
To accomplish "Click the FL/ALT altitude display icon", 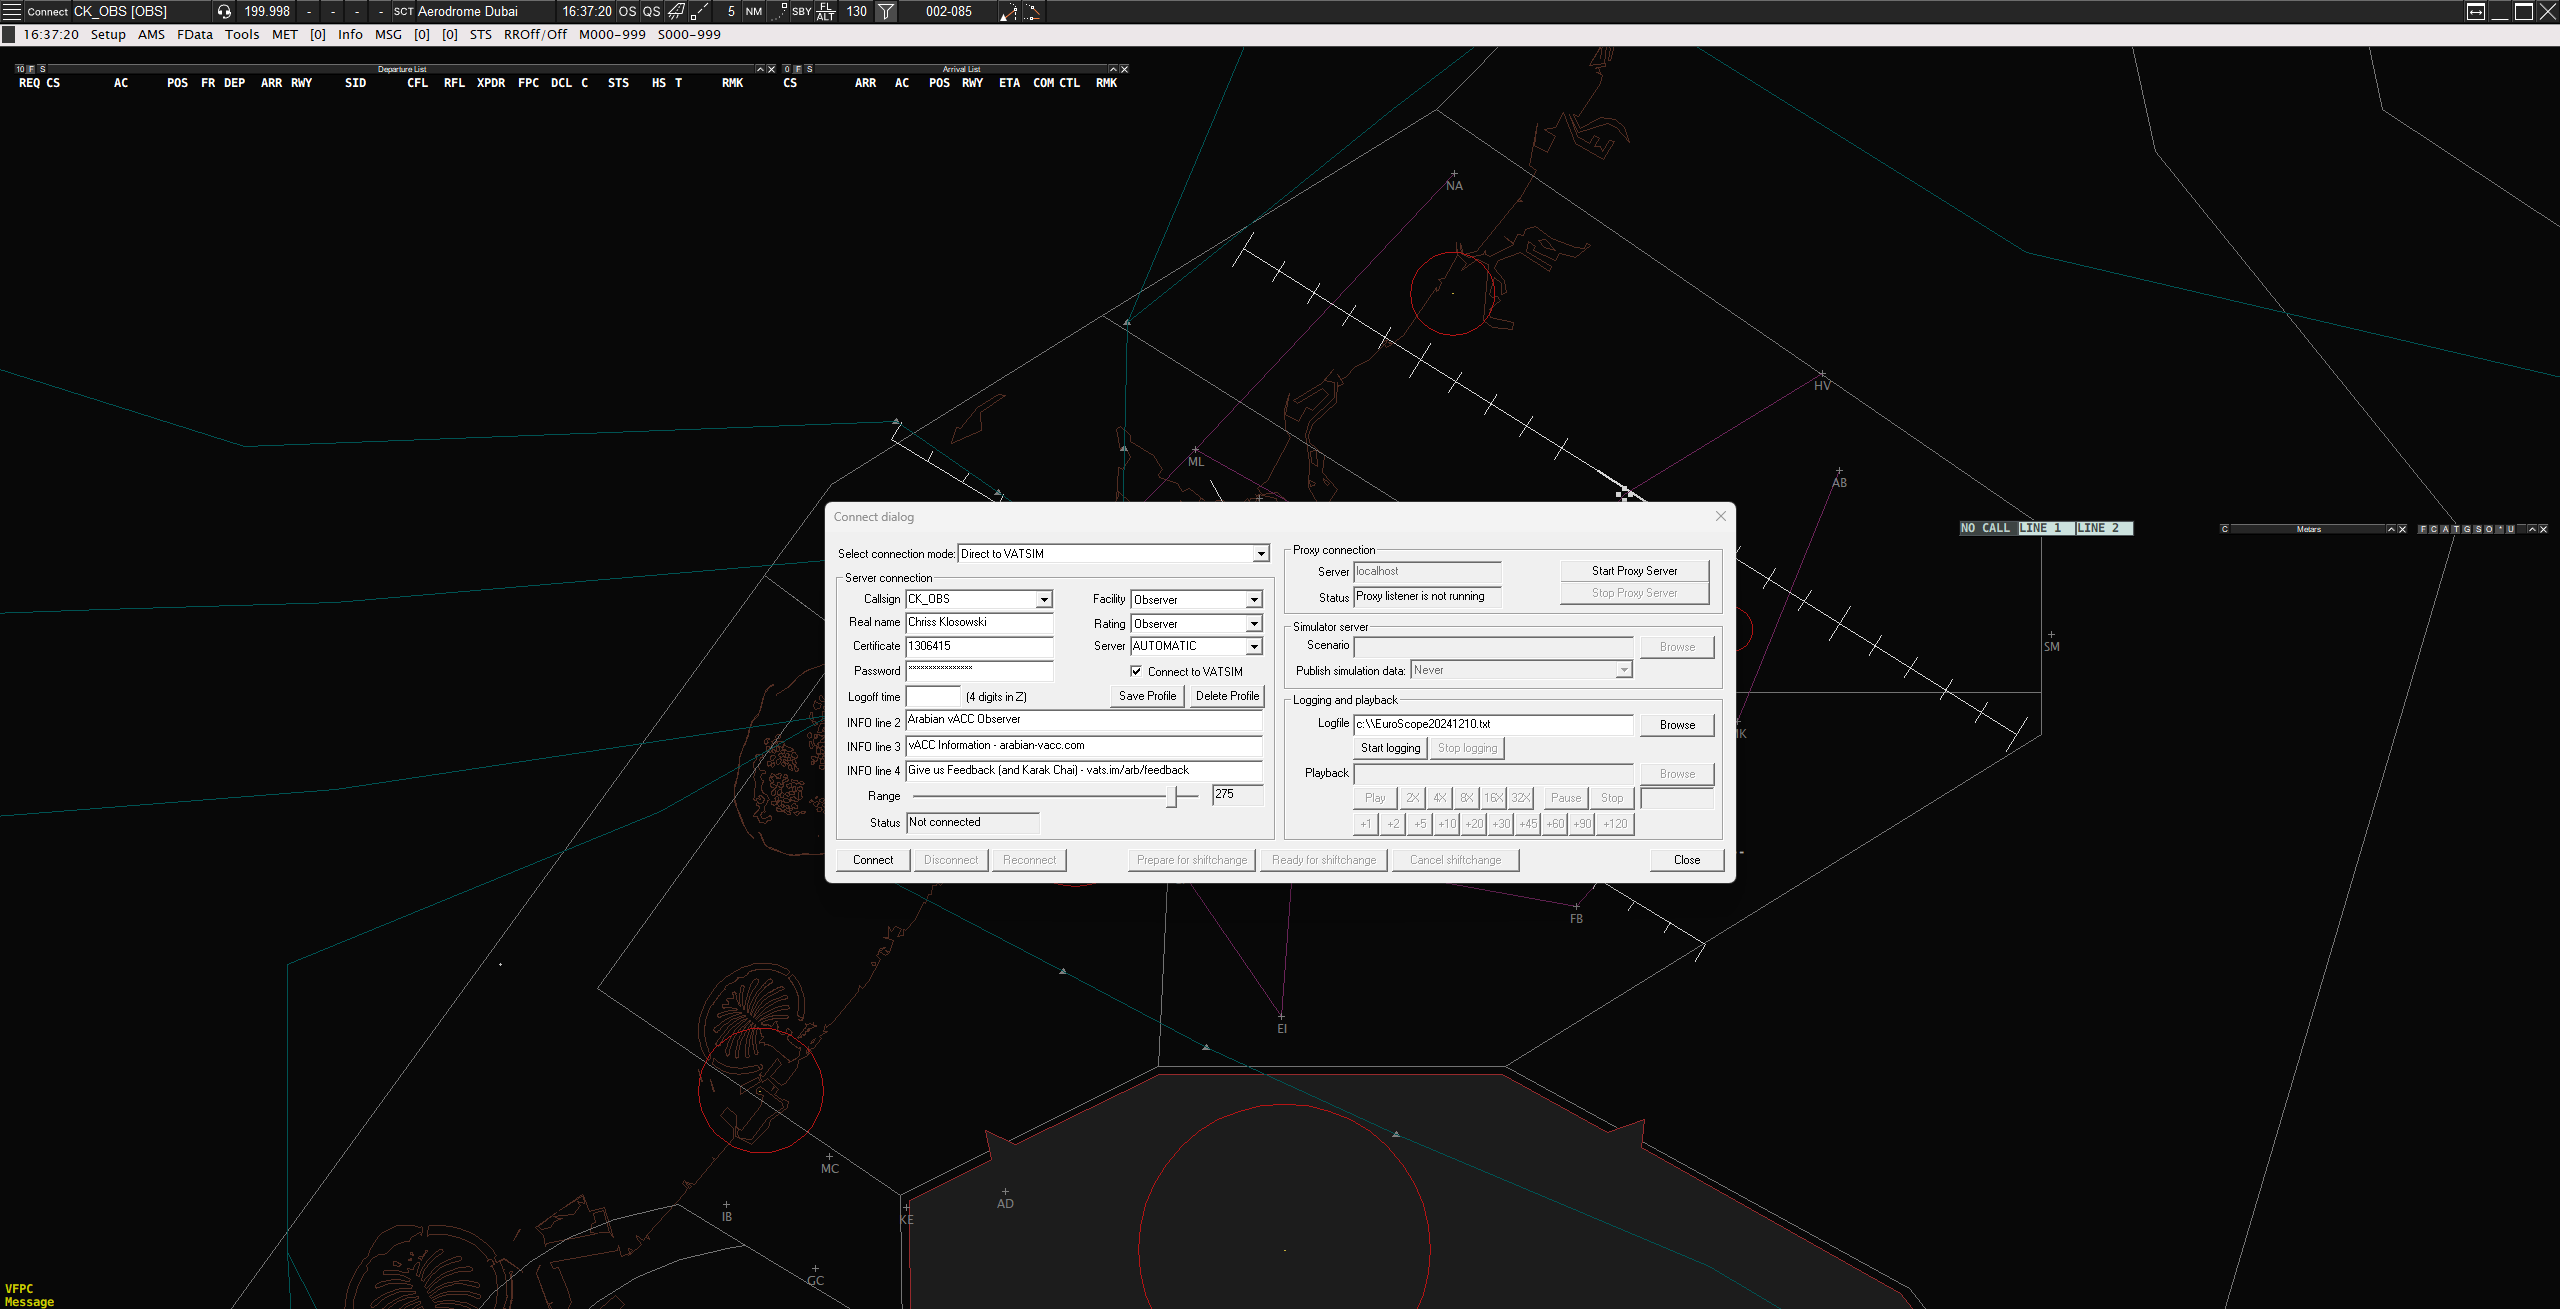I will coord(826,11).
